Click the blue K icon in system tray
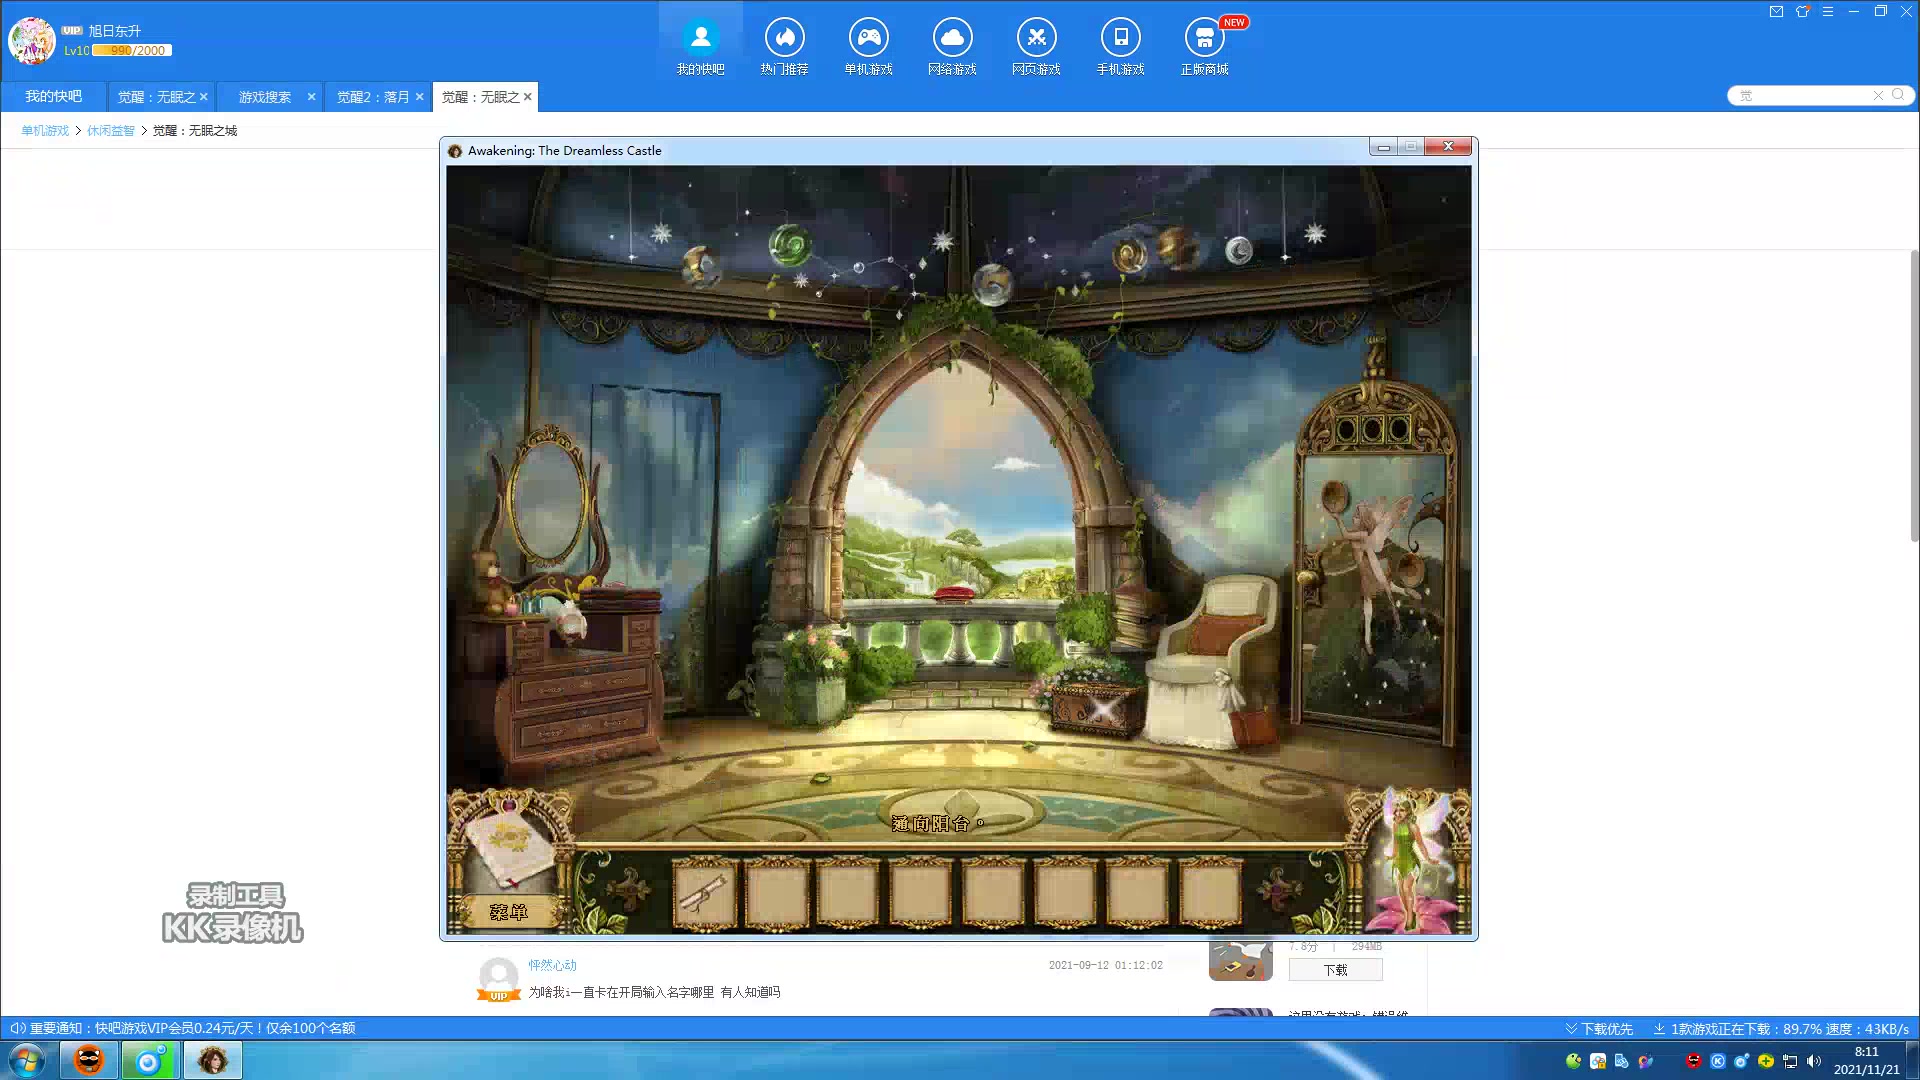The image size is (1920, 1080). pos(1718,1061)
